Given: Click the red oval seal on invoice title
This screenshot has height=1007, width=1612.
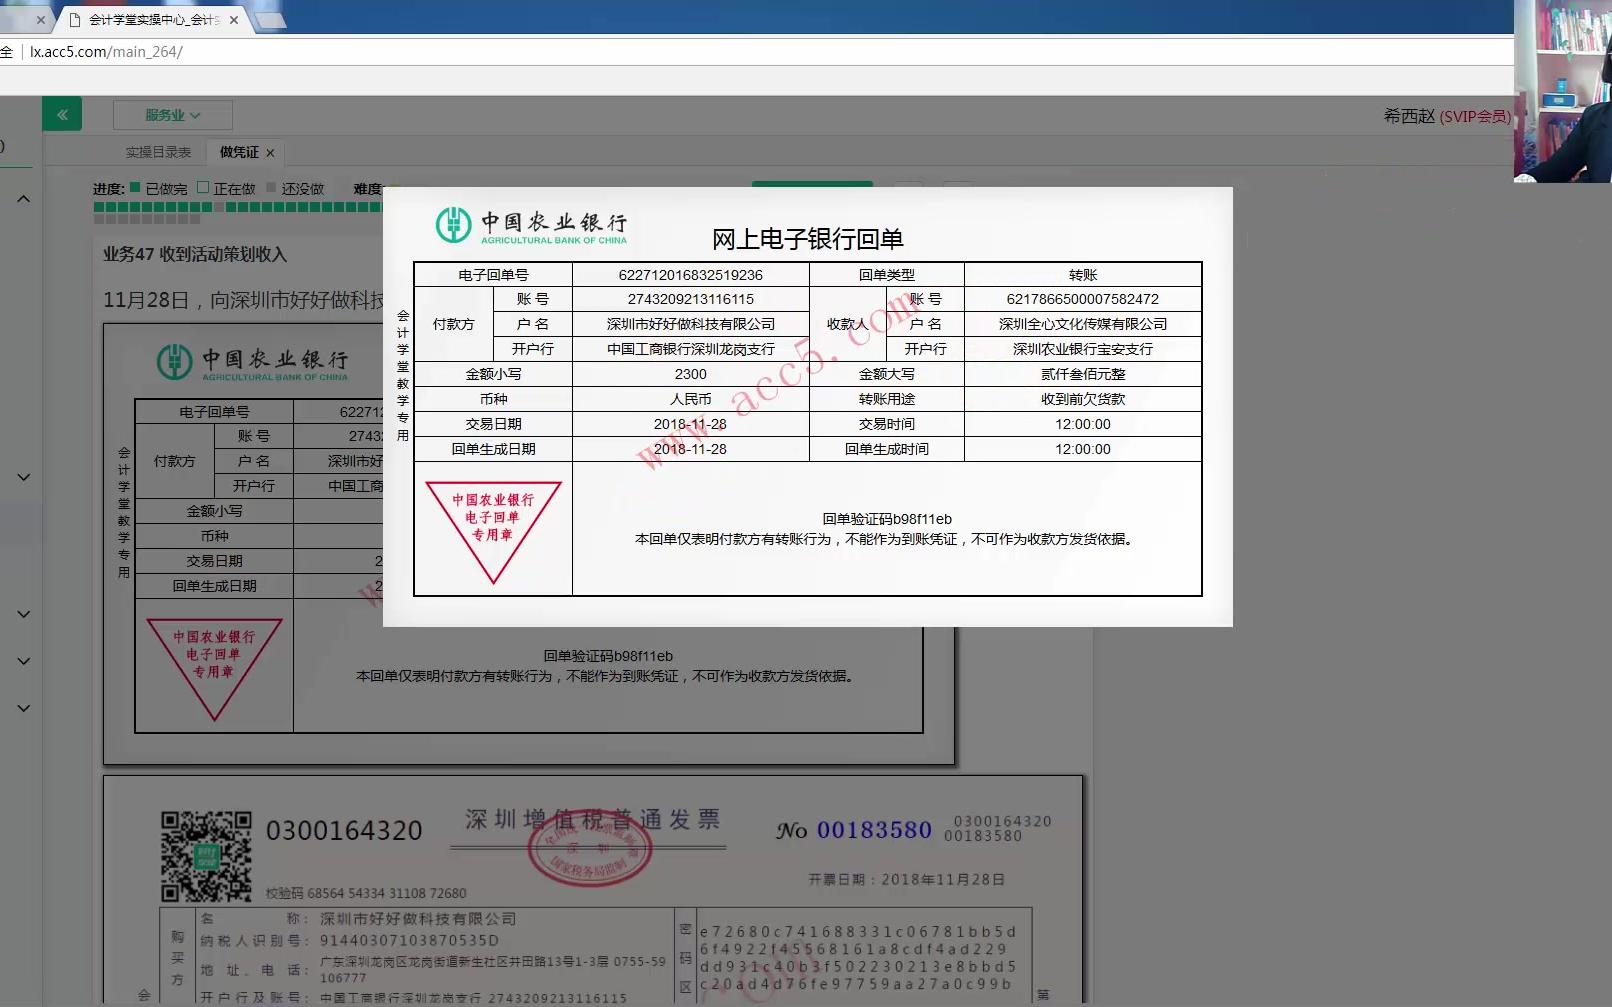Looking at the screenshot, I should [x=590, y=850].
